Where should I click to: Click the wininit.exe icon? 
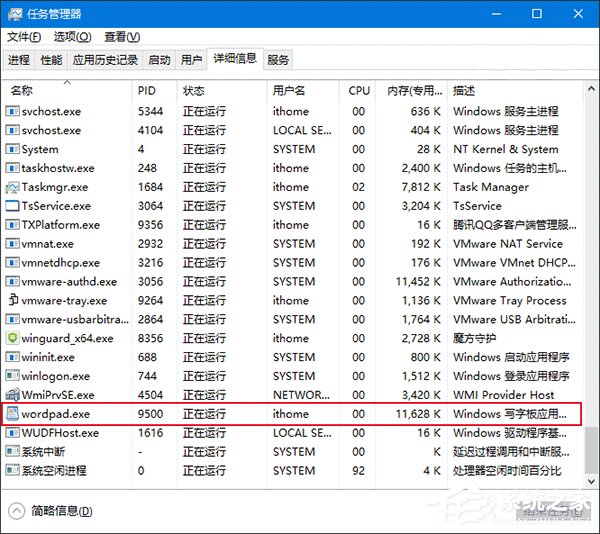pyautogui.click(x=12, y=357)
